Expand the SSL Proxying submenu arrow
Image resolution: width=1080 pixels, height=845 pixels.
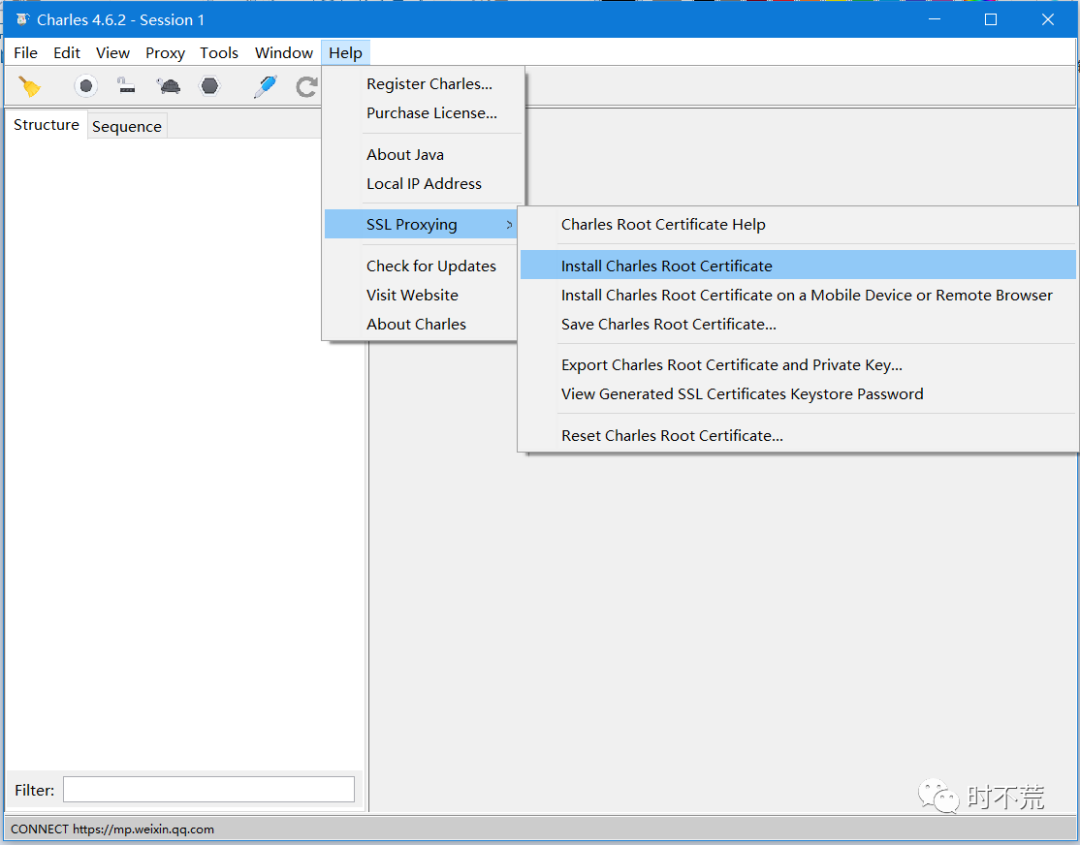tap(509, 225)
